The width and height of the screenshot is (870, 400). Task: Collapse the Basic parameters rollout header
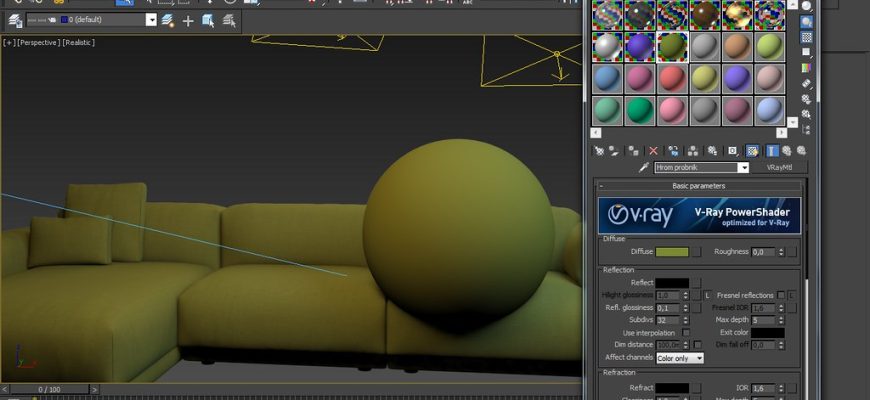point(700,186)
